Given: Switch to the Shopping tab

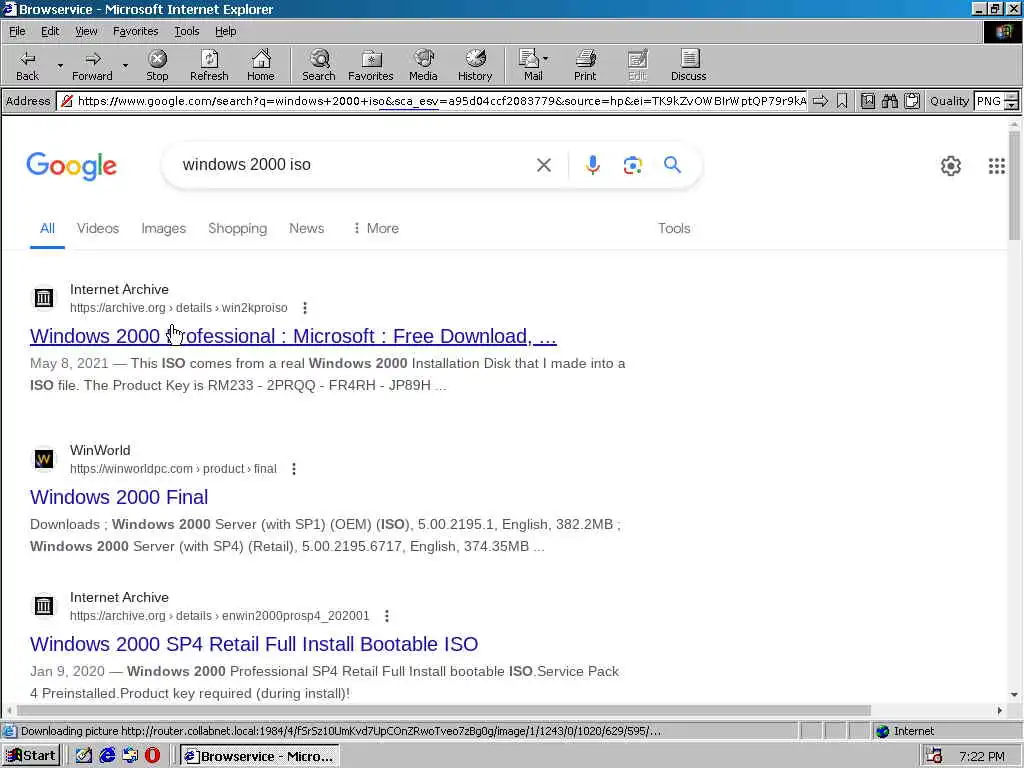Looking at the screenshot, I should point(238,229).
